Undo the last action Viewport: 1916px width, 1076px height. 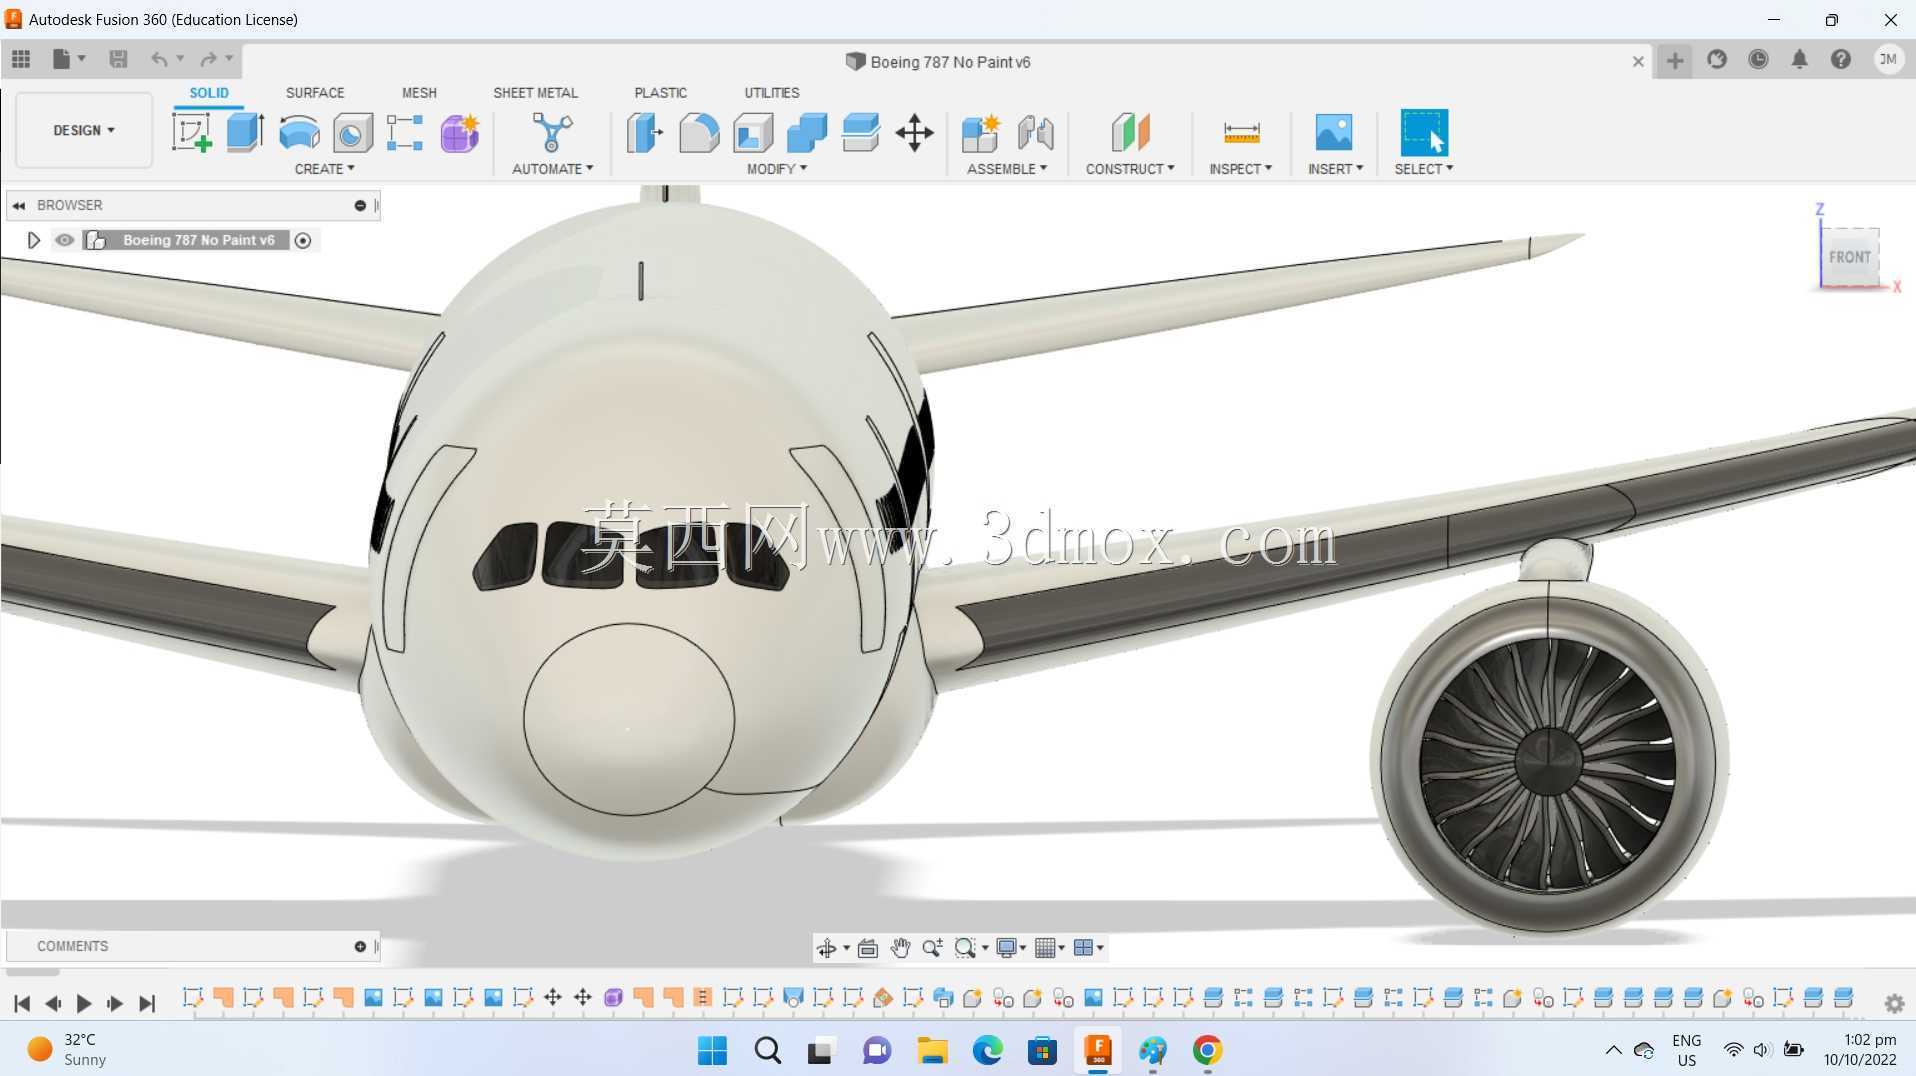(x=159, y=60)
